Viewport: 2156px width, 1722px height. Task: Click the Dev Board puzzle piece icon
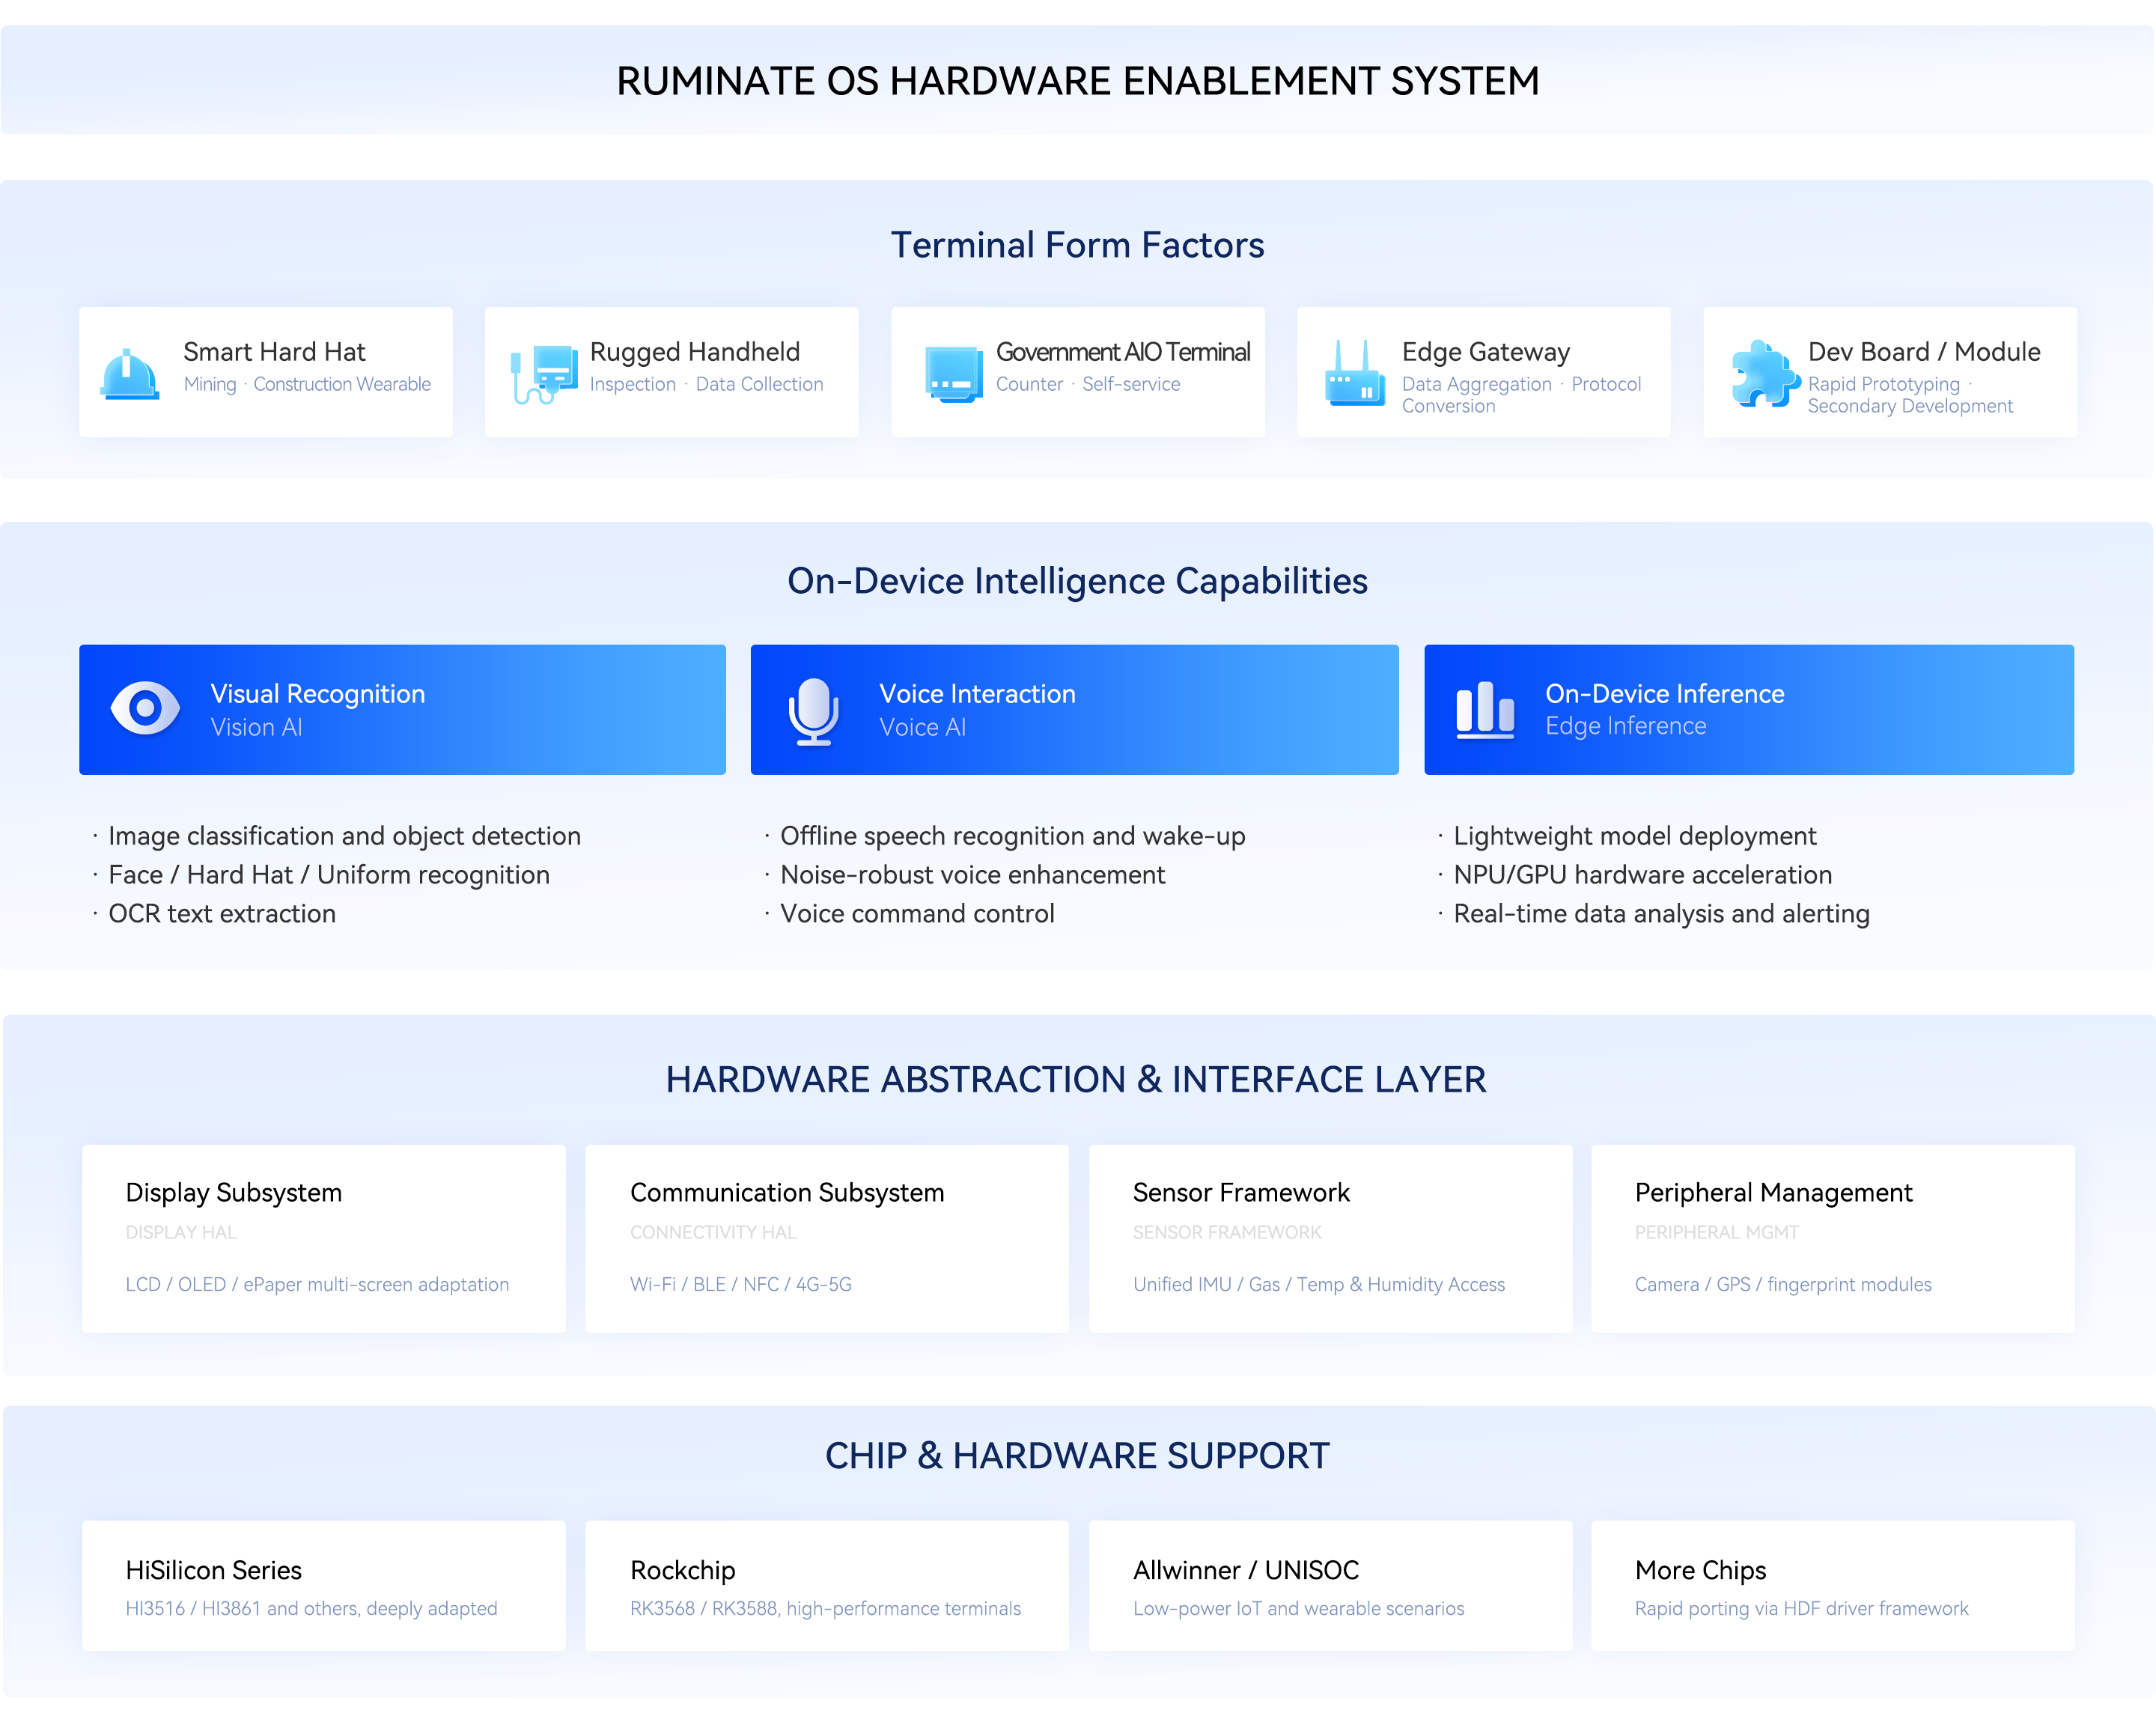[x=1766, y=373]
